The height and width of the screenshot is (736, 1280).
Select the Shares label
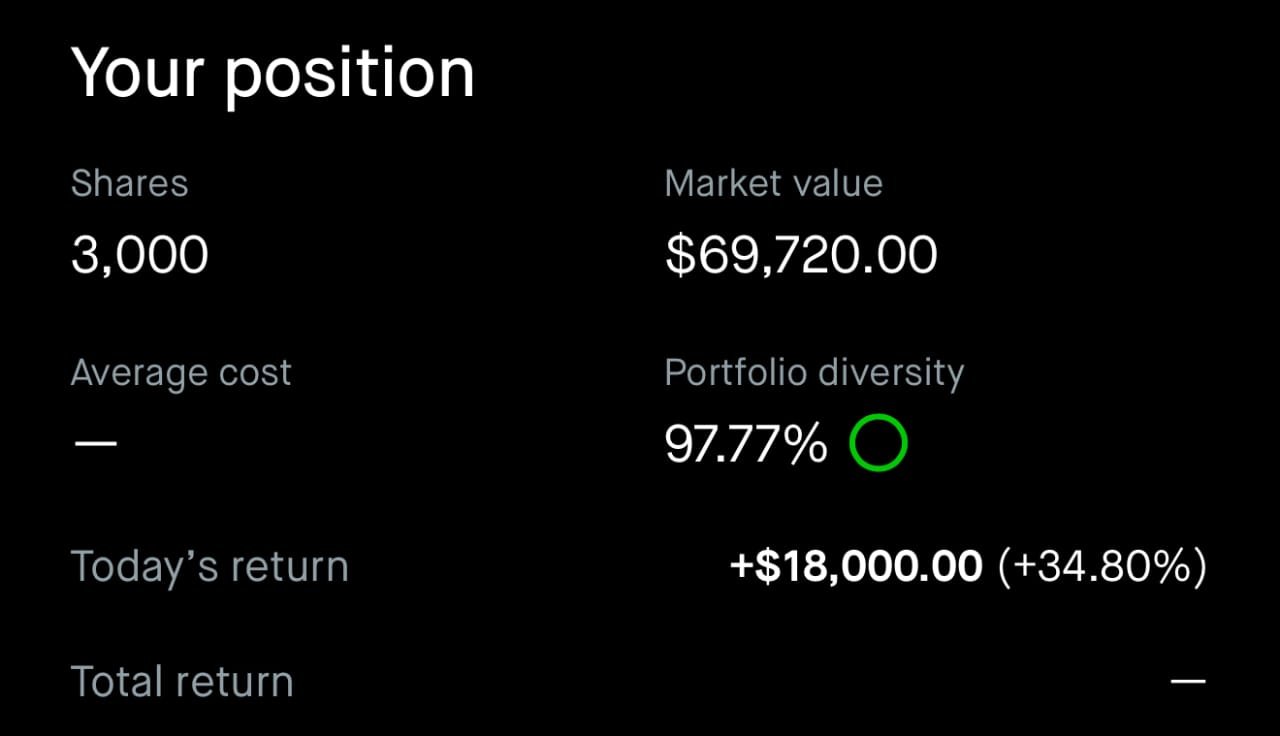129,184
